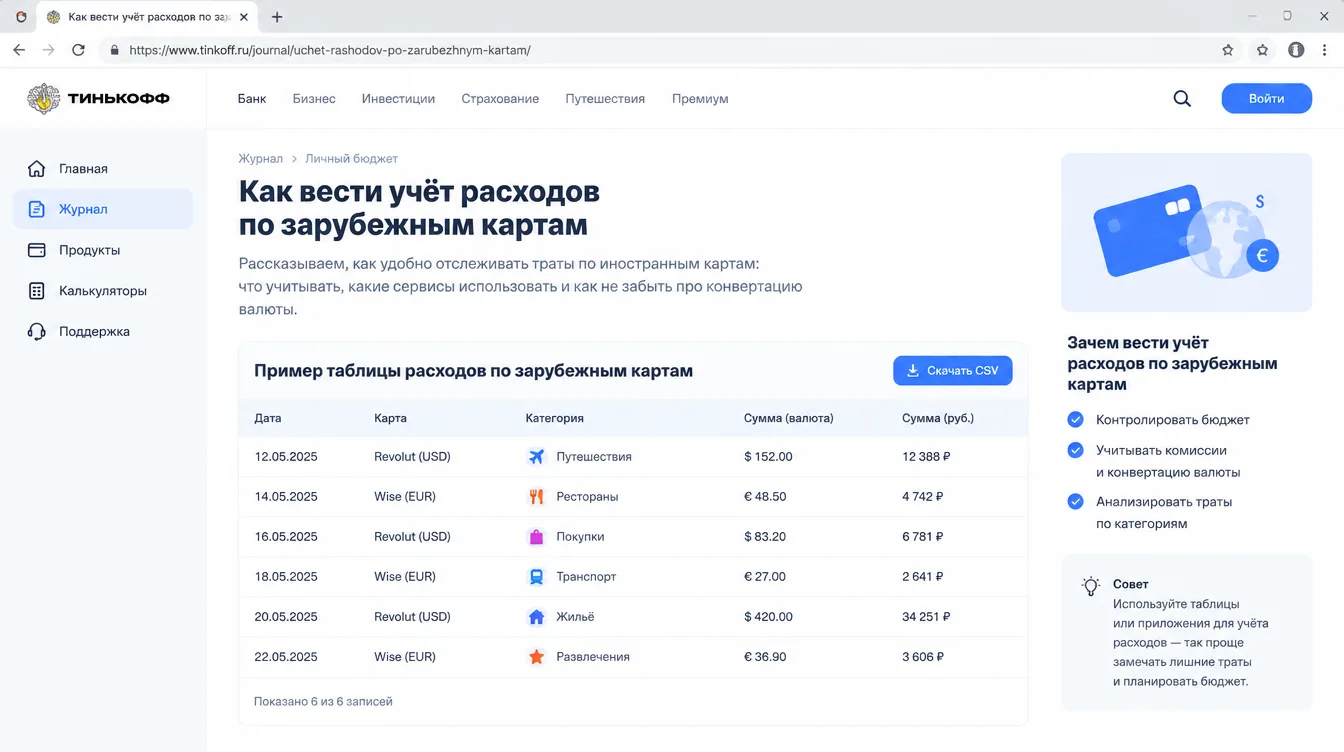Close the current browser tab
The image size is (1344, 752).
pyautogui.click(x=244, y=17)
